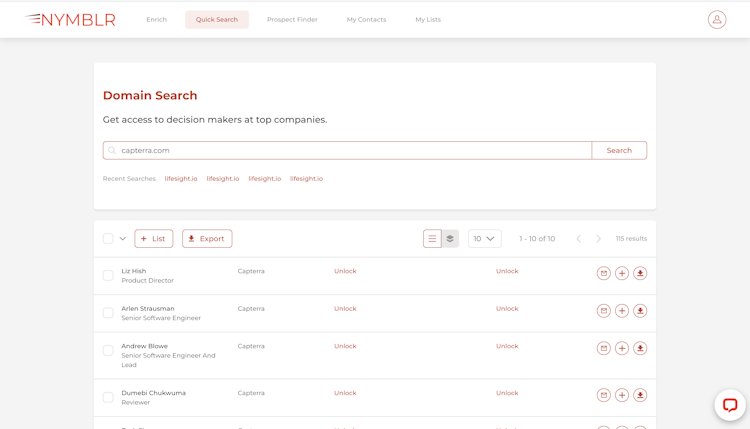Click first lifesight.io recent search
Image resolution: width=750 pixels, height=429 pixels.
181,178
